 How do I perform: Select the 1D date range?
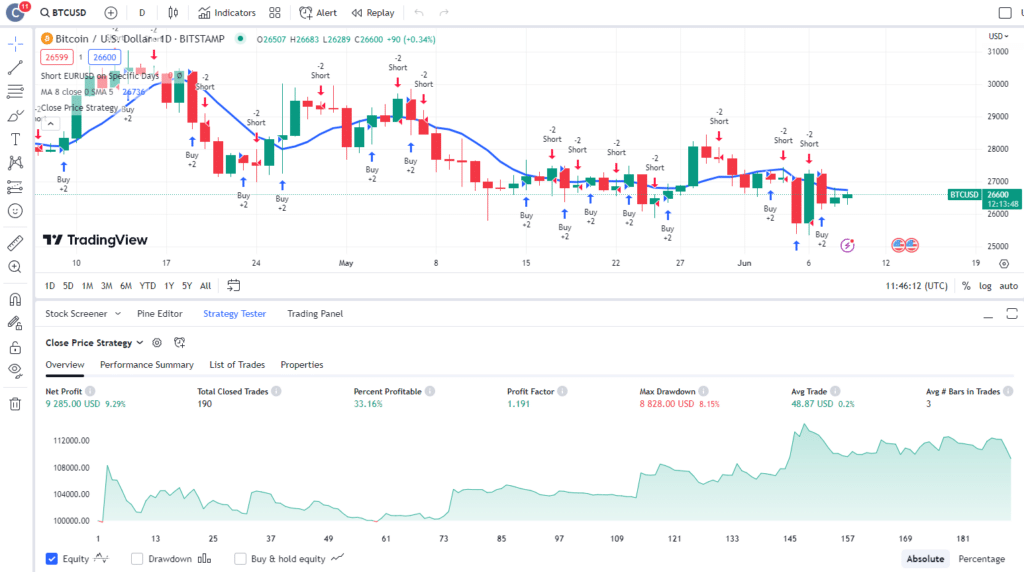[50, 285]
